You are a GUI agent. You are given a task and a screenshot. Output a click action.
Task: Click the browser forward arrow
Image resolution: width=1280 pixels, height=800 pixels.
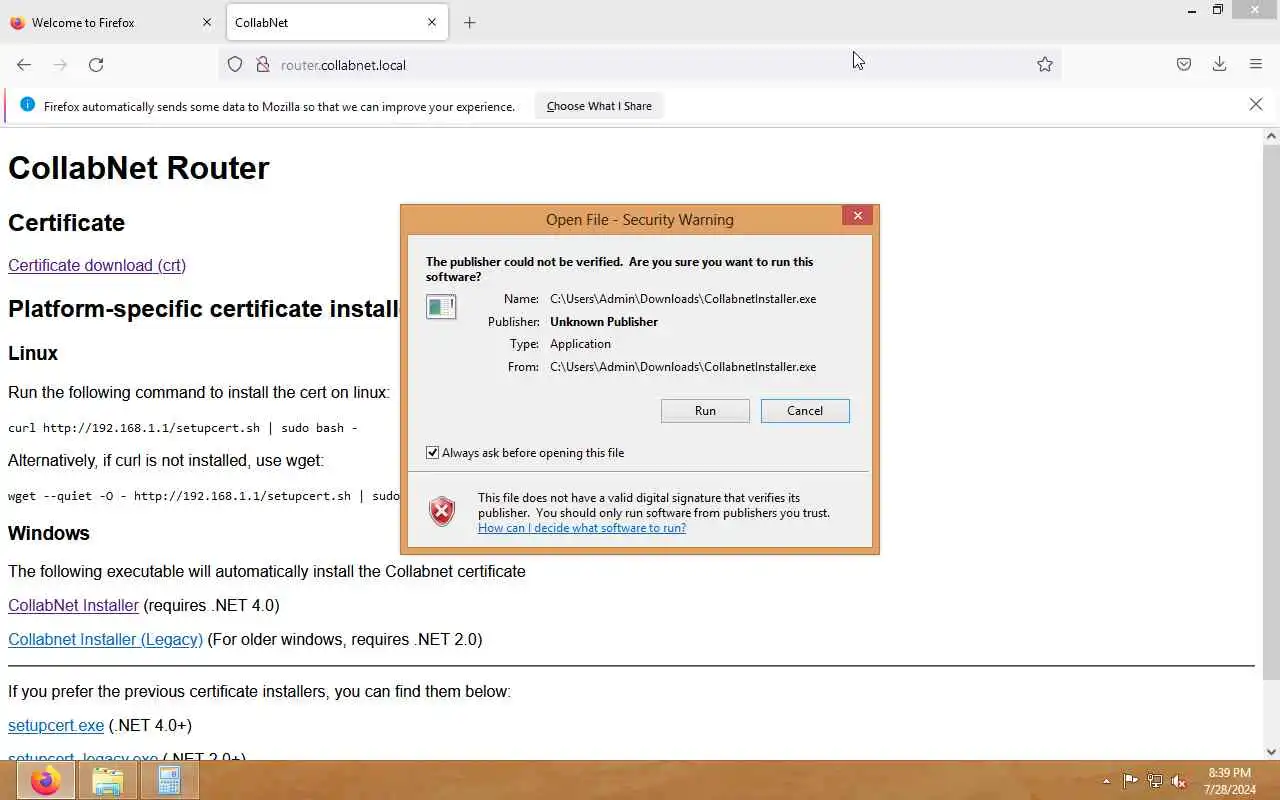pyautogui.click(x=60, y=65)
